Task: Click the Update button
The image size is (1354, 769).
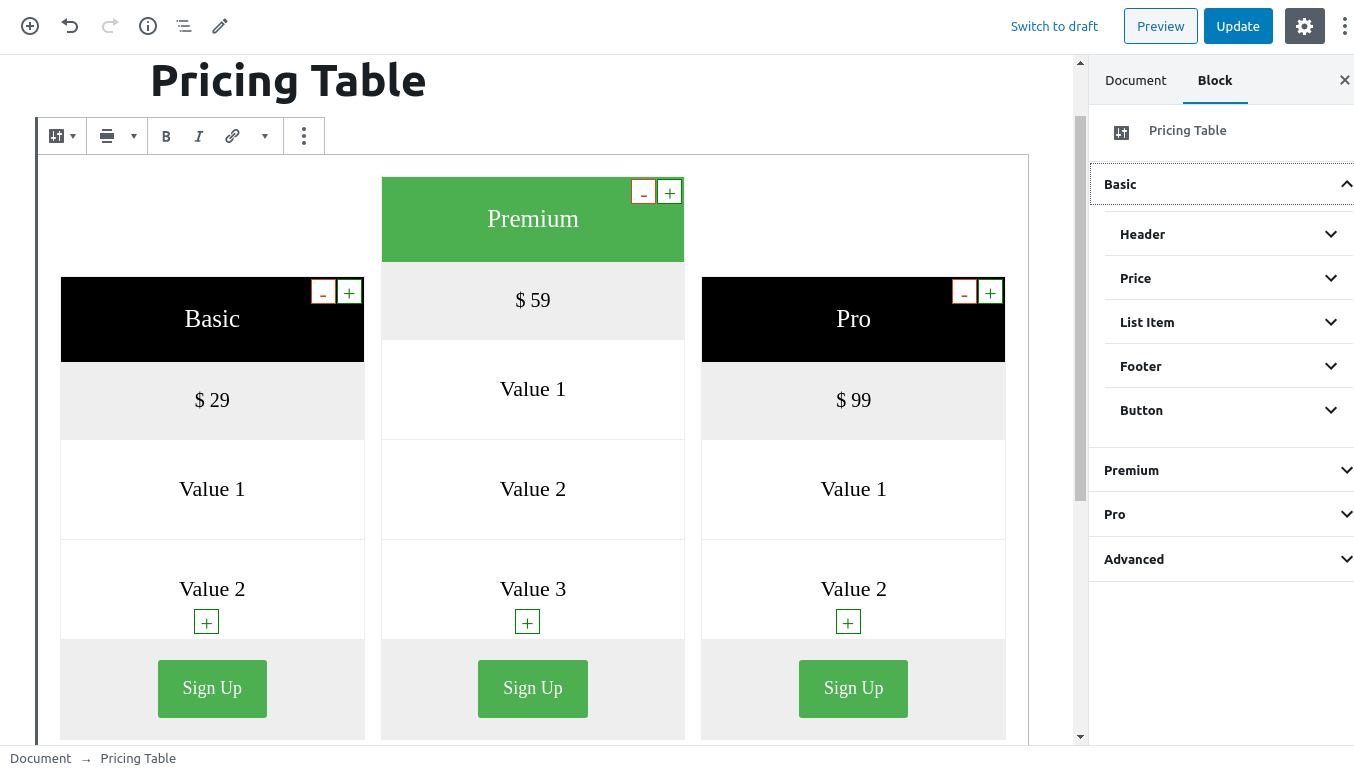Action: 1238,26
